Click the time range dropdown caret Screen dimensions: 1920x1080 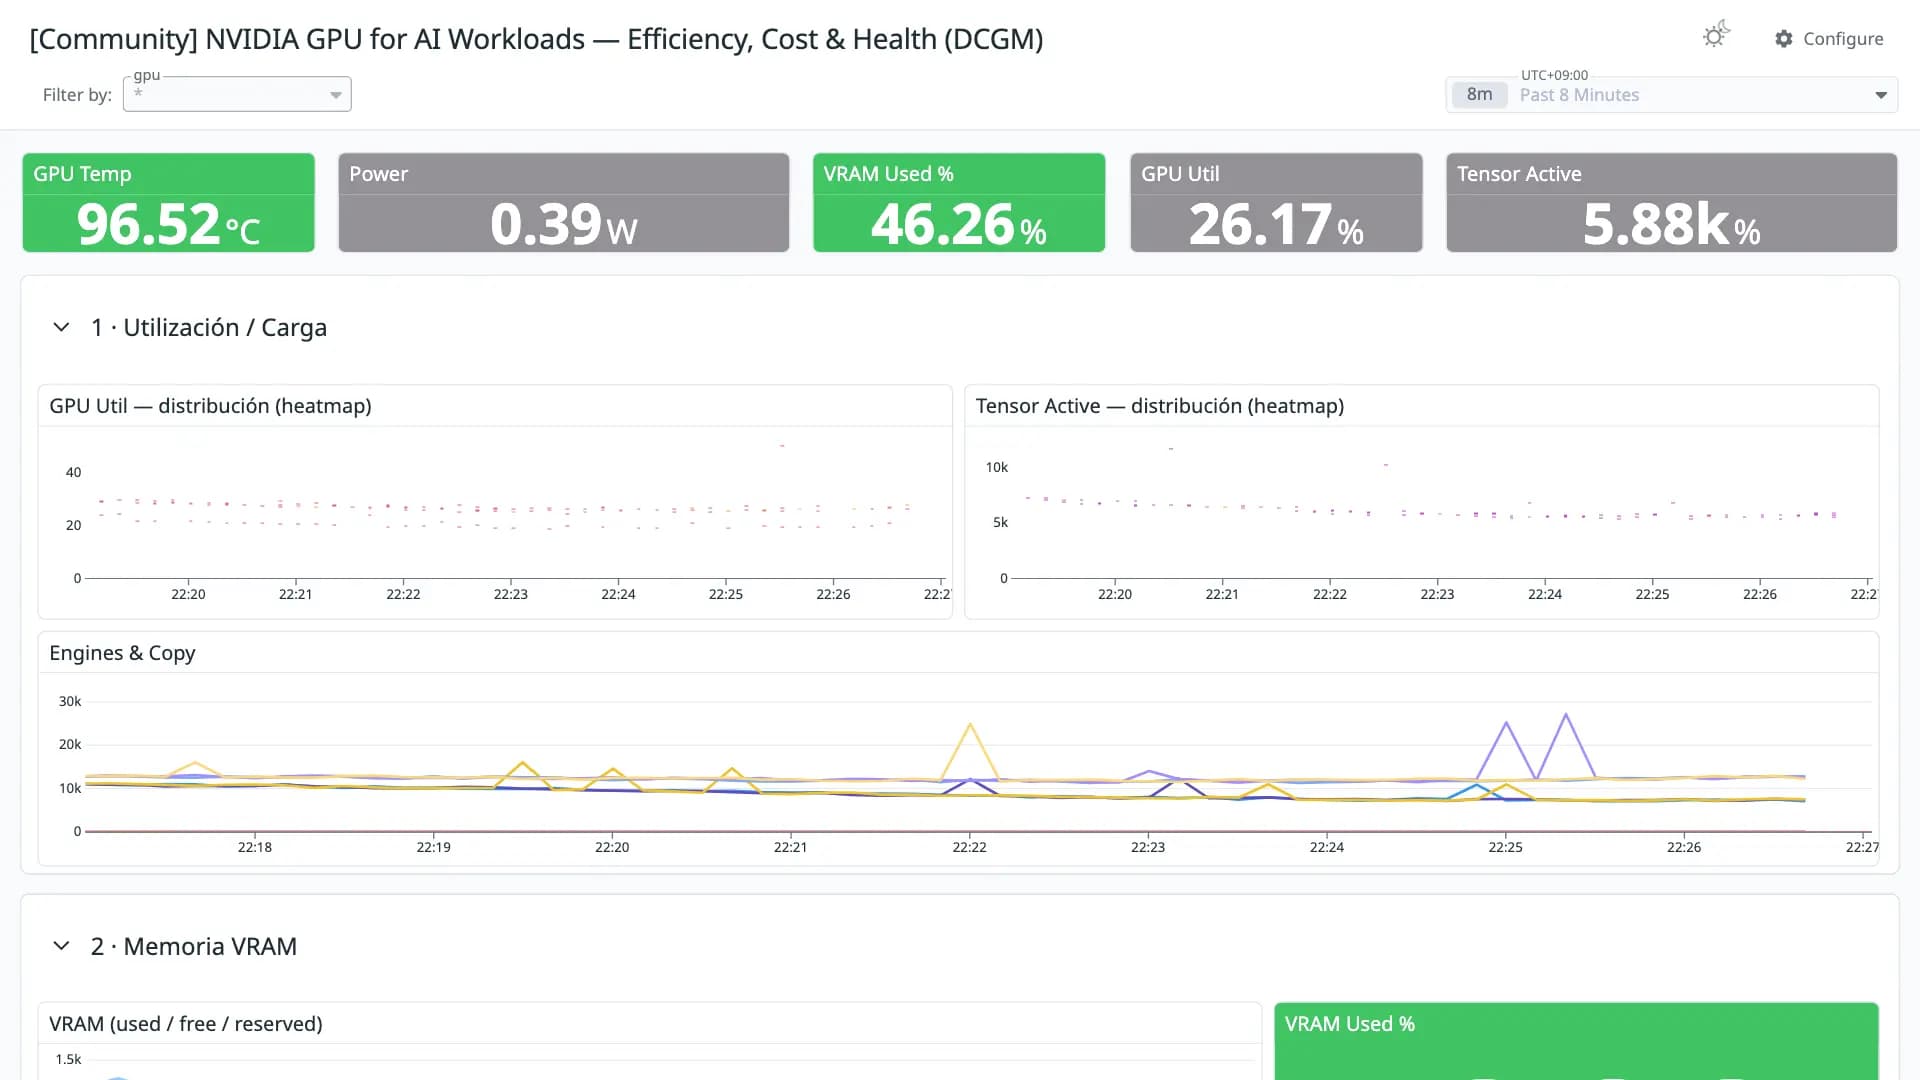pyautogui.click(x=1880, y=95)
